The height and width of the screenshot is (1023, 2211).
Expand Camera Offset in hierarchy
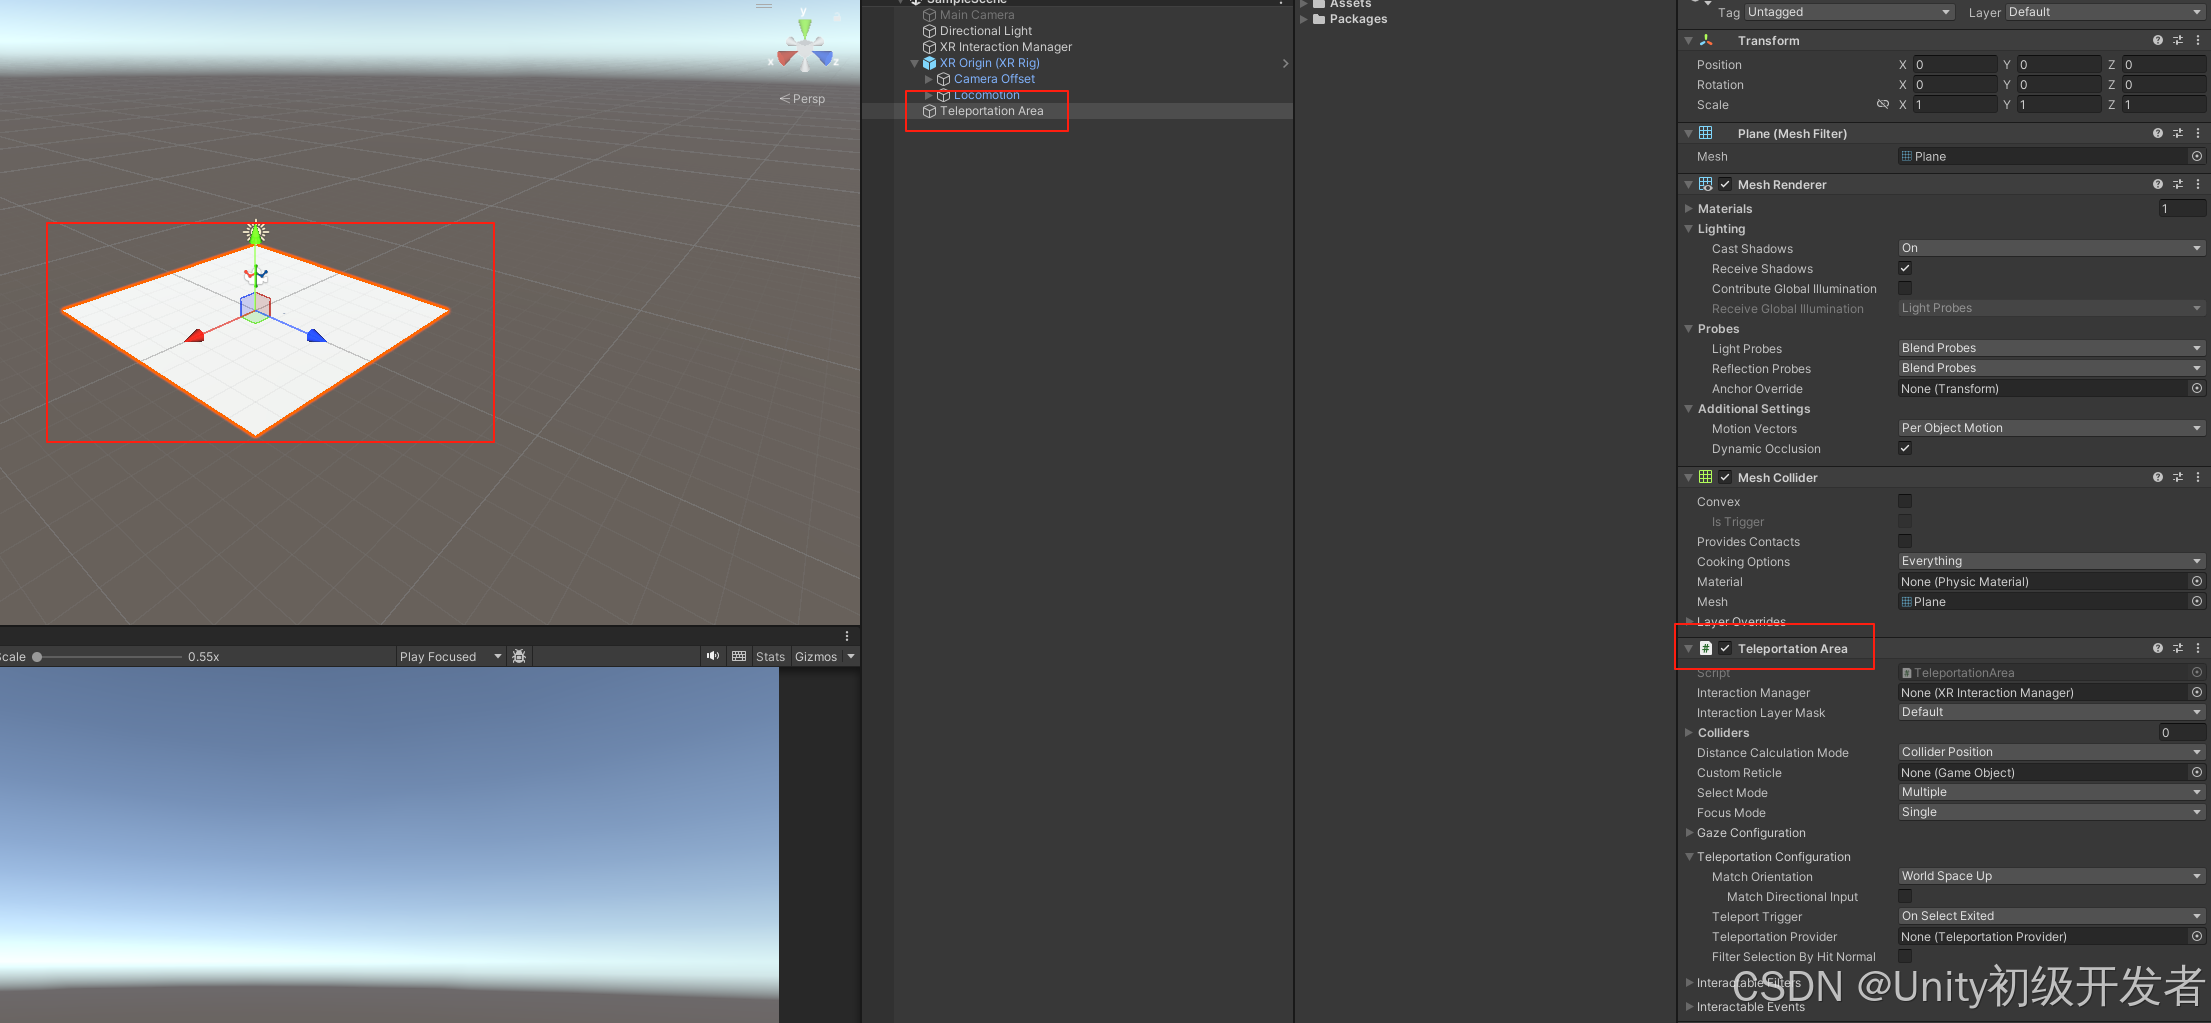tap(928, 79)
